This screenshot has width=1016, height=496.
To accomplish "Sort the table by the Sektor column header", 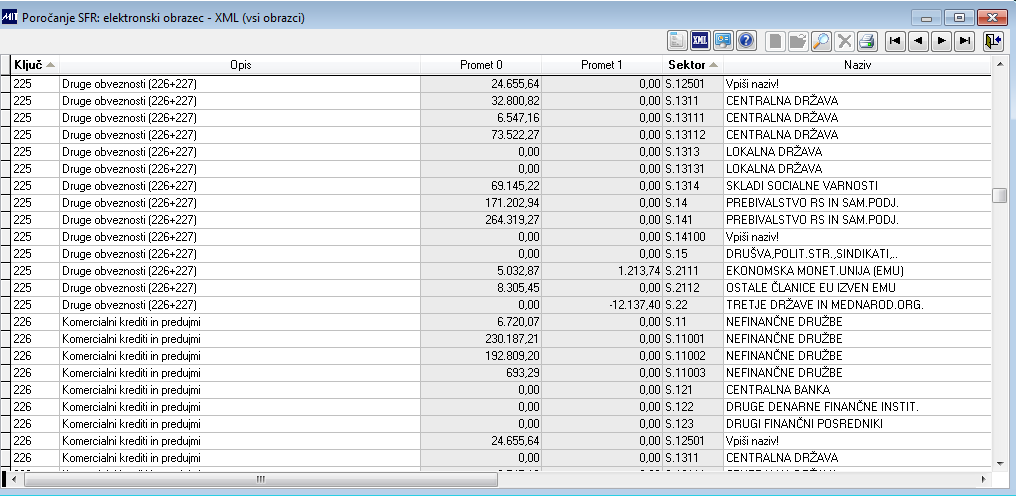I will (693, 65).
